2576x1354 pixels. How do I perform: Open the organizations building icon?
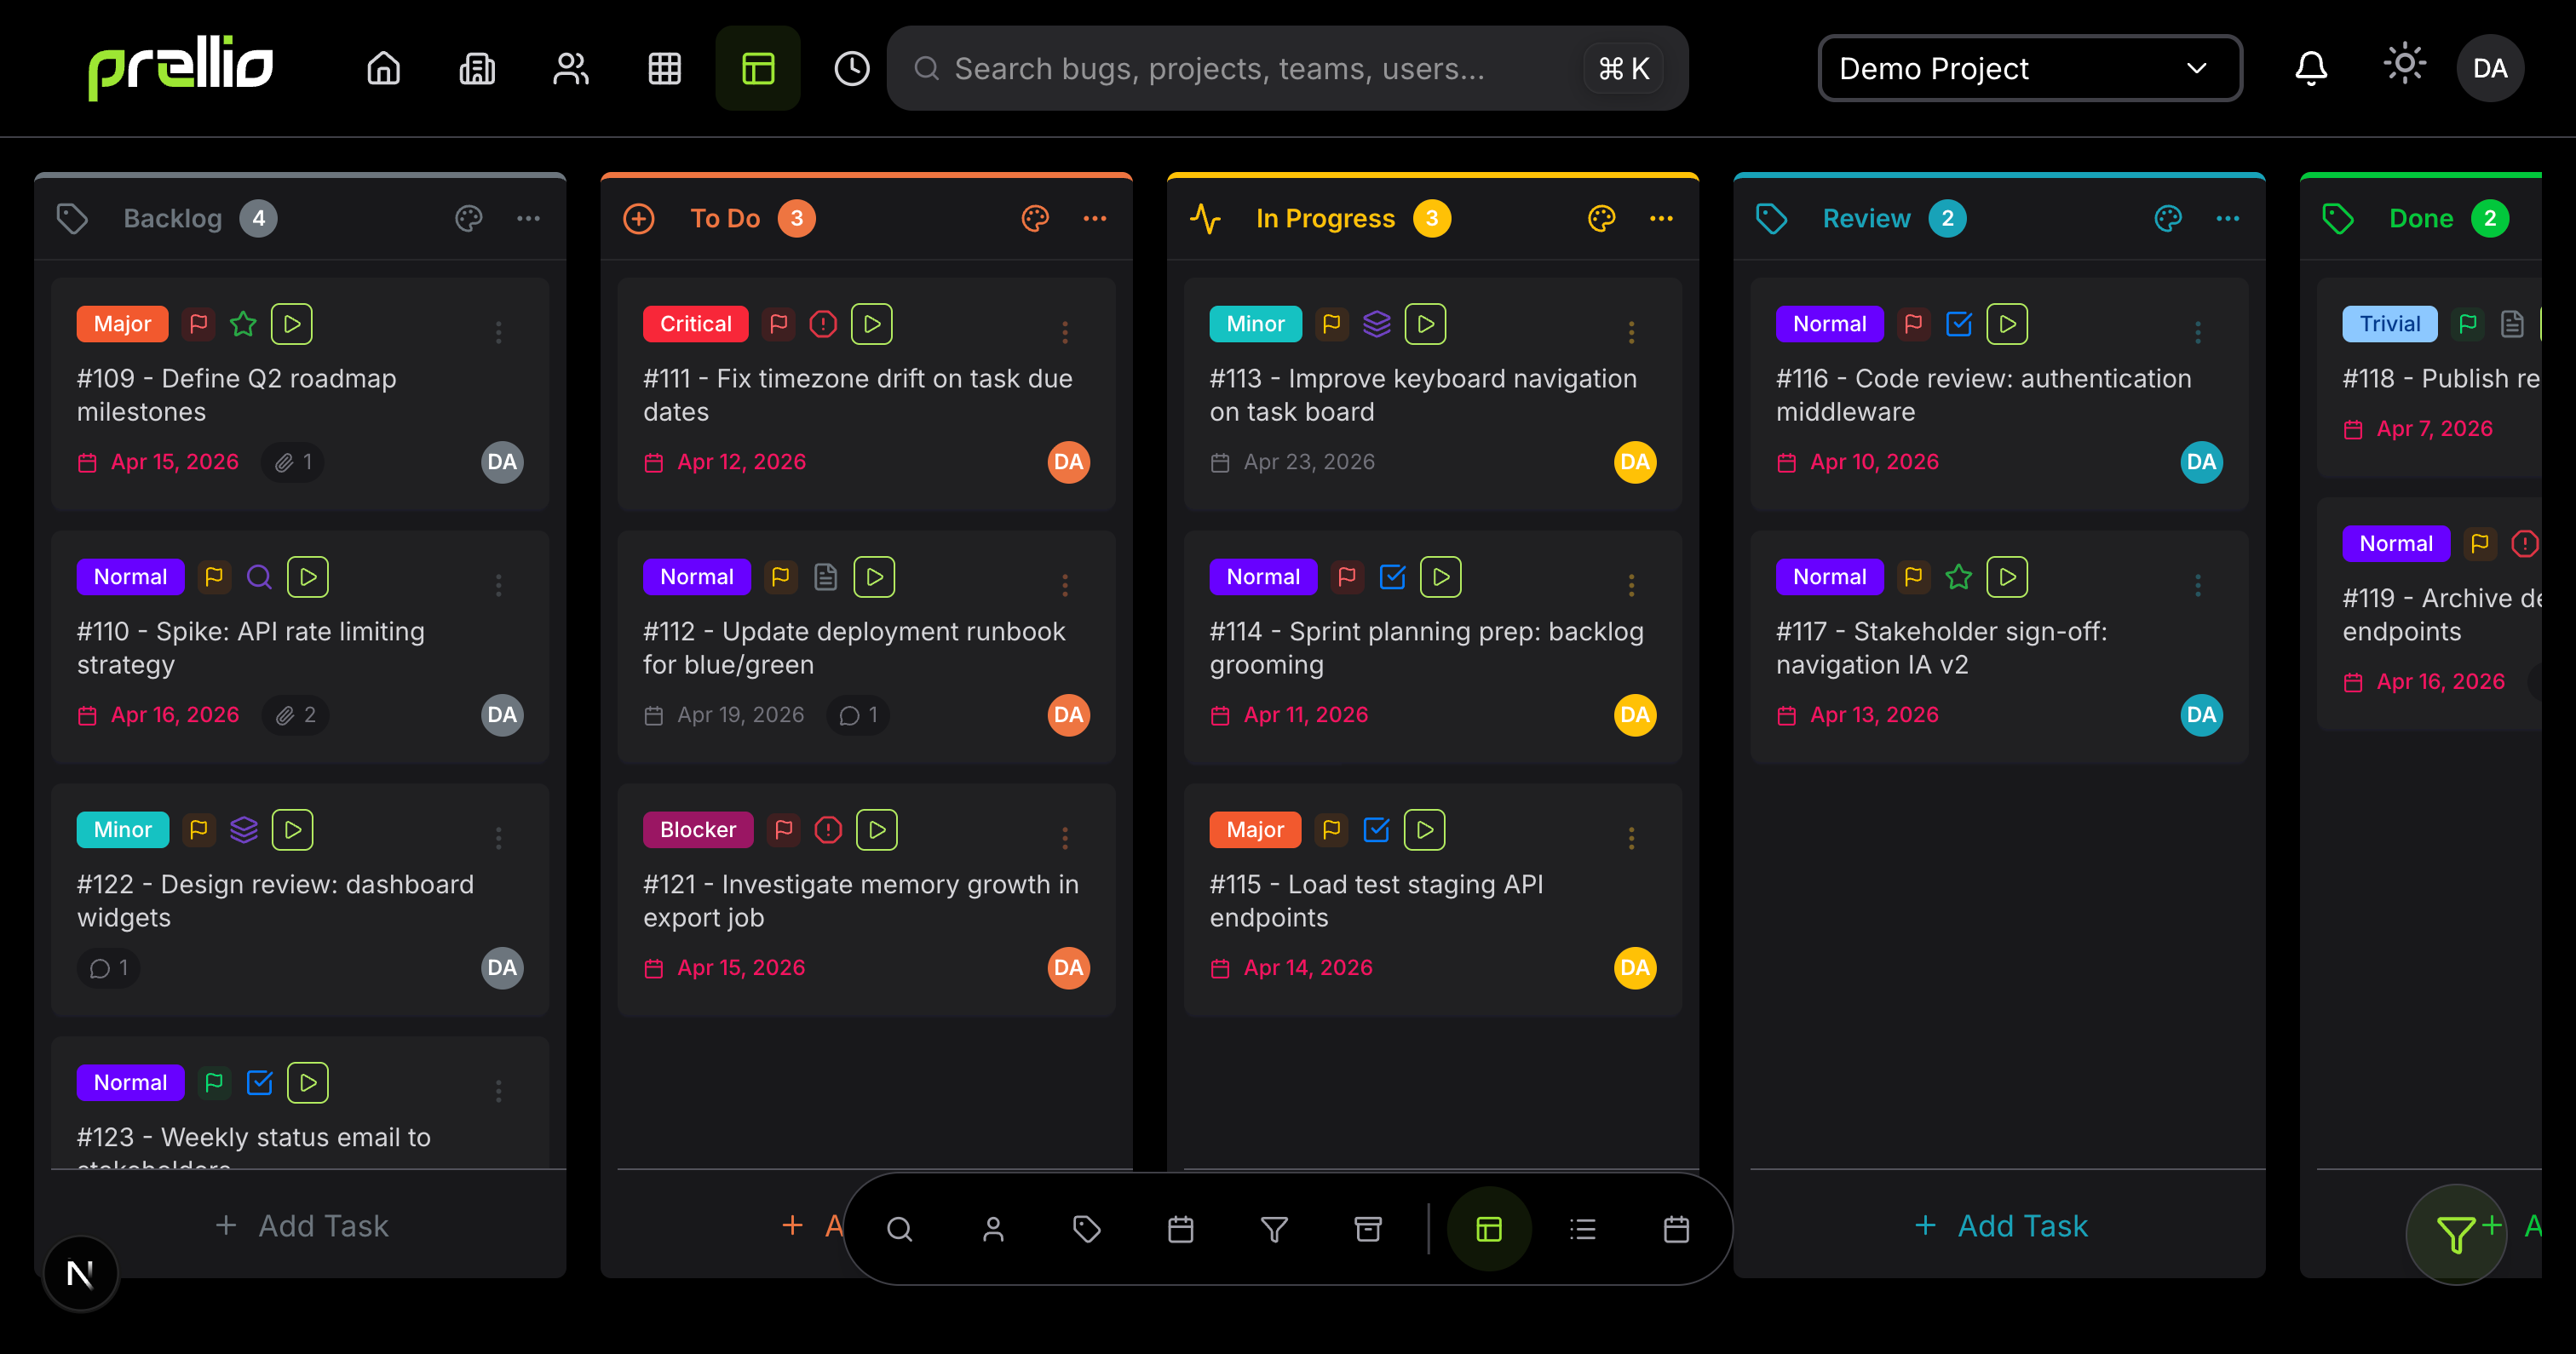click(477, 68)
